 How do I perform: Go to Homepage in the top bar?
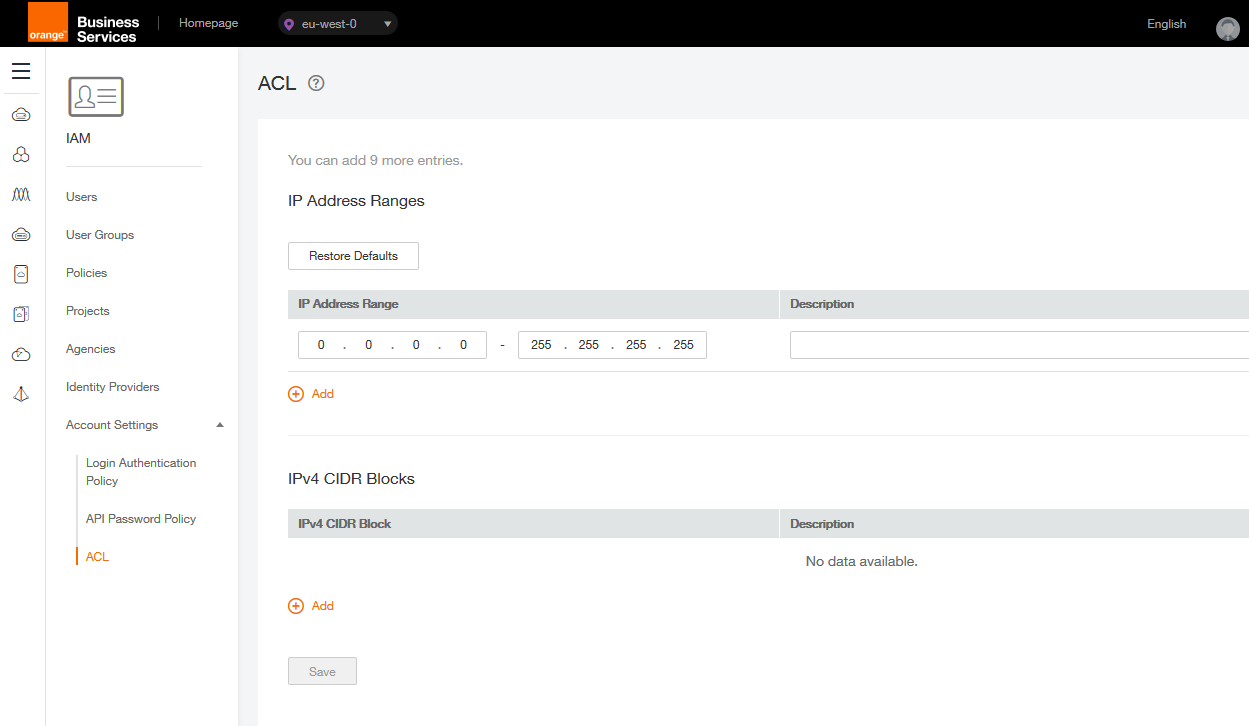[x=208, y=22]
